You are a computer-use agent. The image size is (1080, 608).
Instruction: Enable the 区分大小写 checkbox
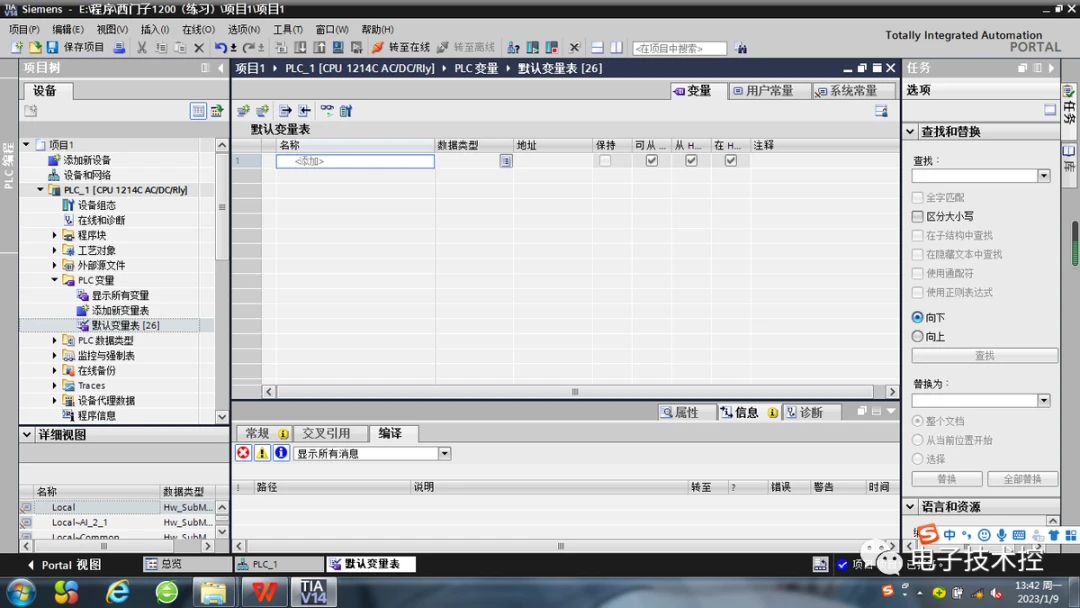[917, 216]
